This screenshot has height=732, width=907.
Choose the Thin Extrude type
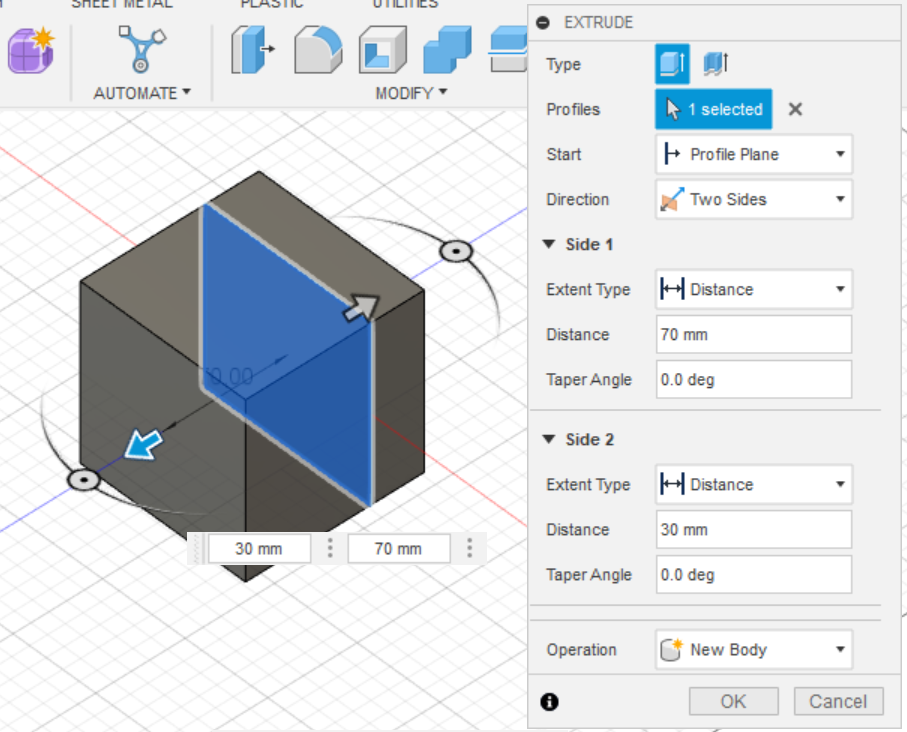[x=716, y=64]
